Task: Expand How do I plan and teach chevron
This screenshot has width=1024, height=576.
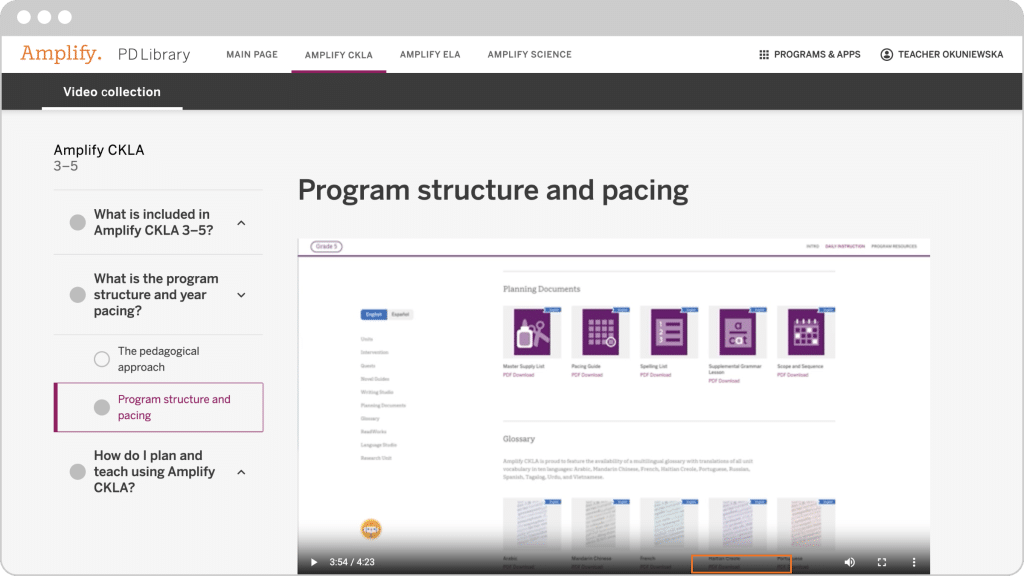Action: coord(241,472)
